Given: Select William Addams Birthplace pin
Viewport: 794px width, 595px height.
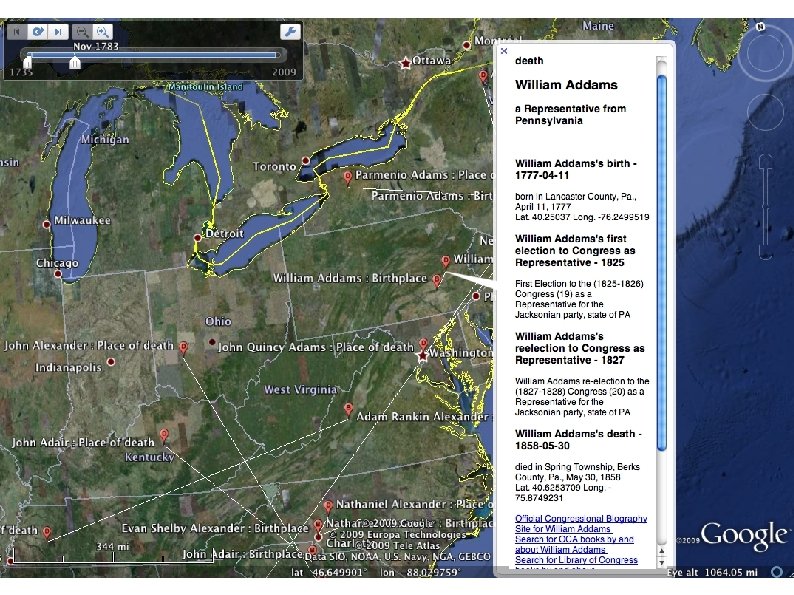Looking at the screenshot, I should click(436, 281).
